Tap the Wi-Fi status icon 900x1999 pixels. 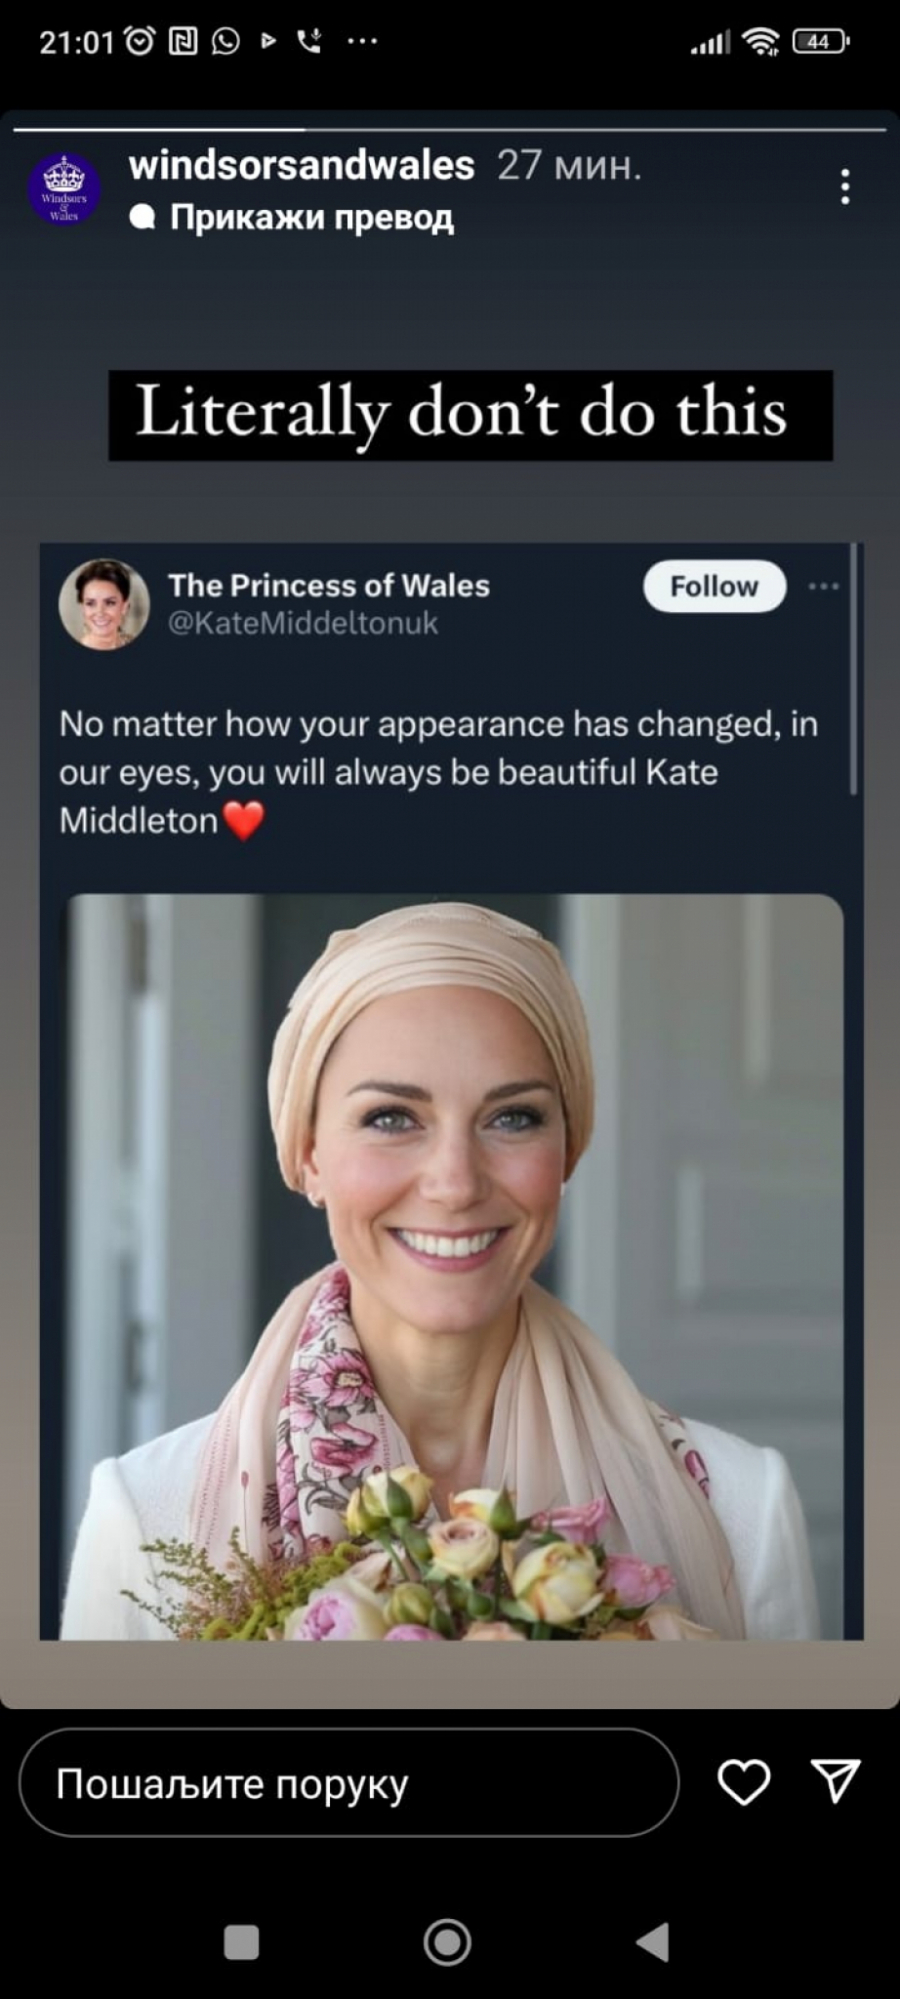[762, 41]
